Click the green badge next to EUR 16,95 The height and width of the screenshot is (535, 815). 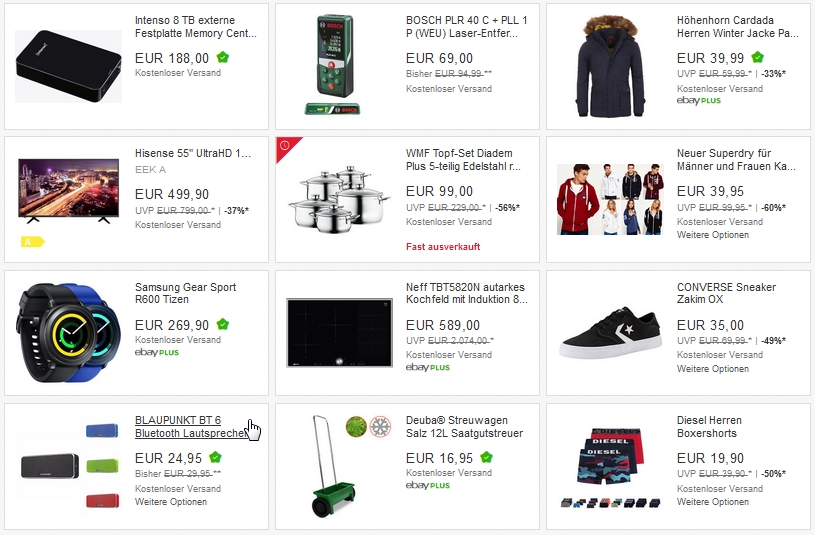(x=486, y=458)
